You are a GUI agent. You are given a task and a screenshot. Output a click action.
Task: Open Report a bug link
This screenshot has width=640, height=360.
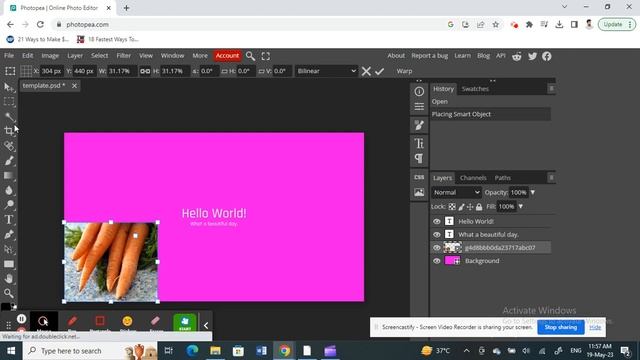(429, 56)
